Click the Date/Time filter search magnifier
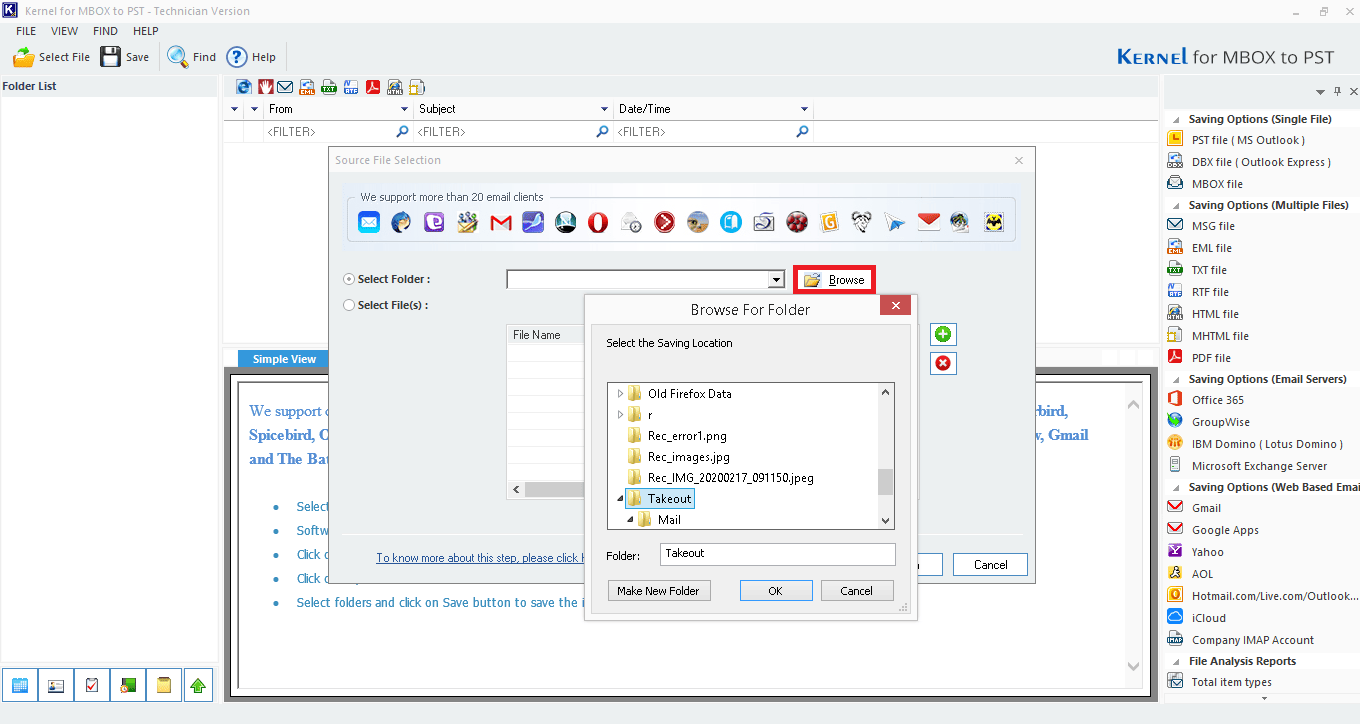 click(x=802, y=131)
